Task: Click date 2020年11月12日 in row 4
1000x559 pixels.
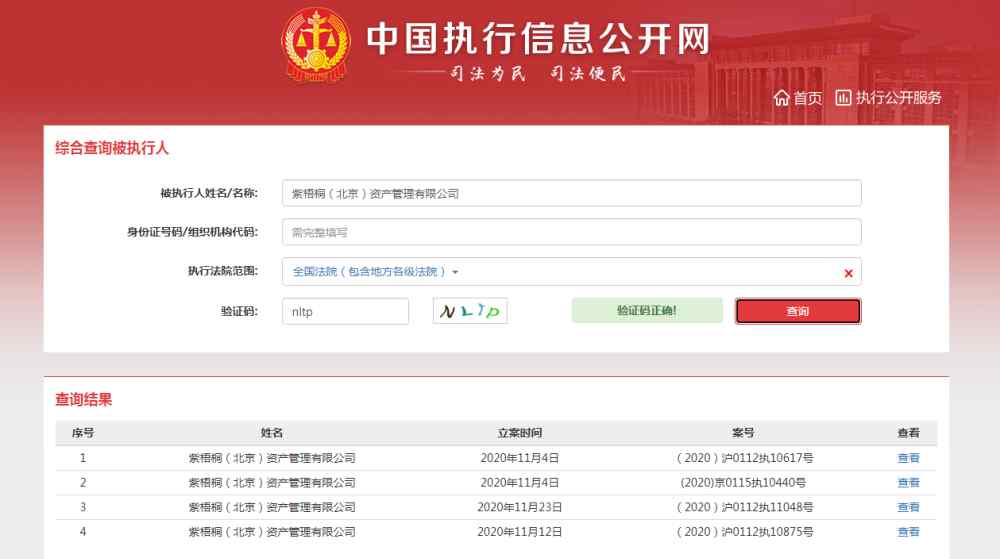Action: 520,532
